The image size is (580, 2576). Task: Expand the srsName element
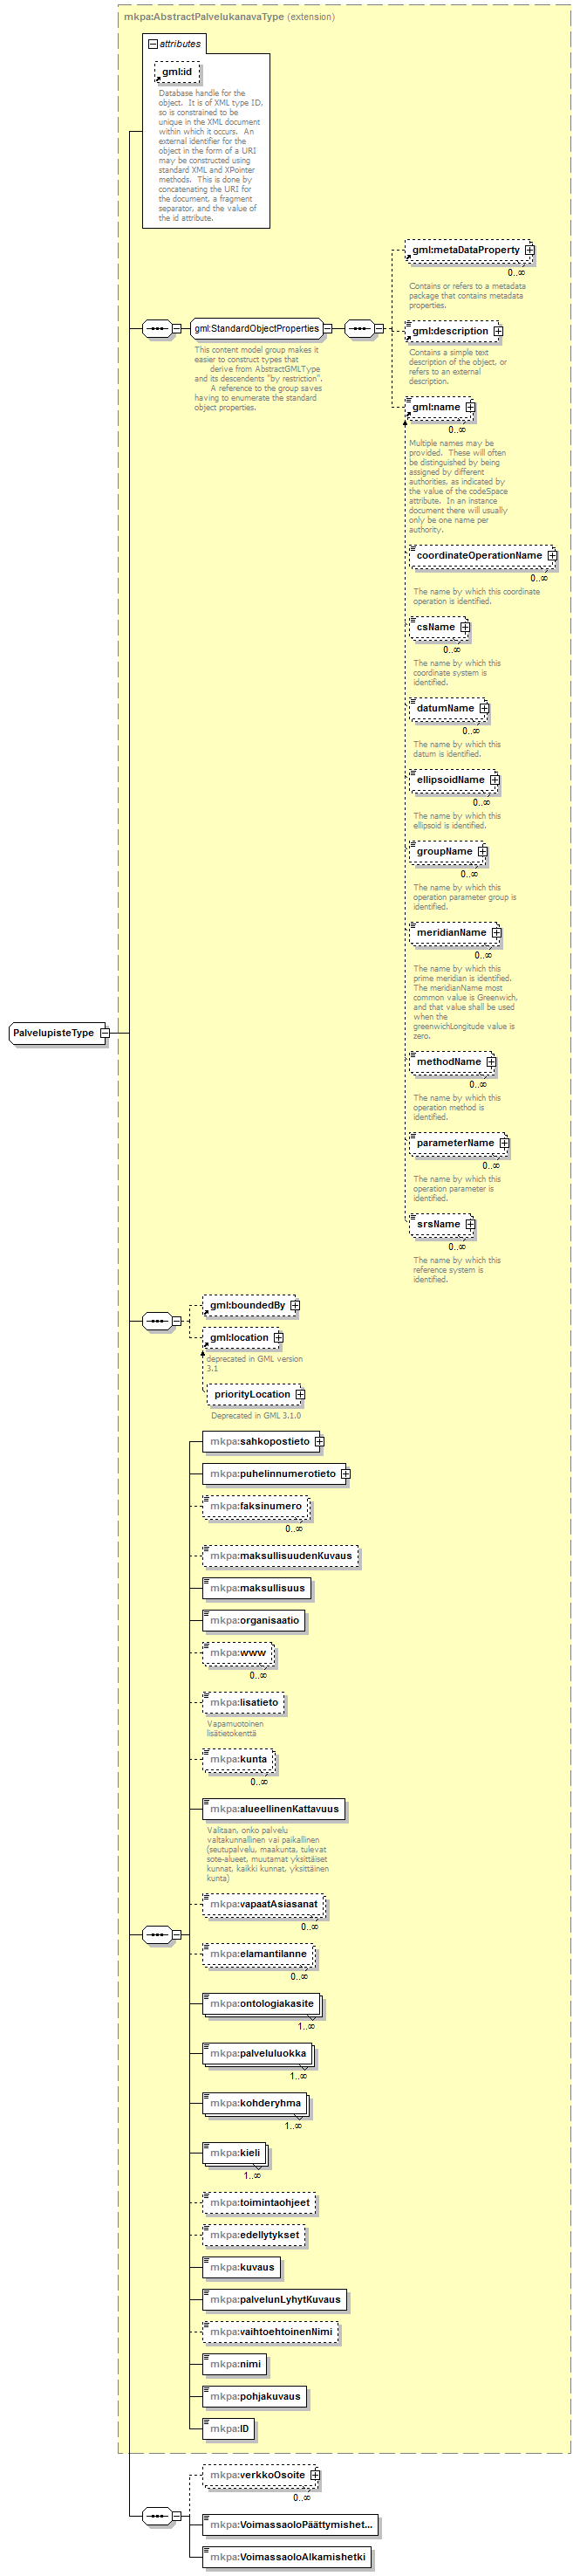[x=470, y=1224]
